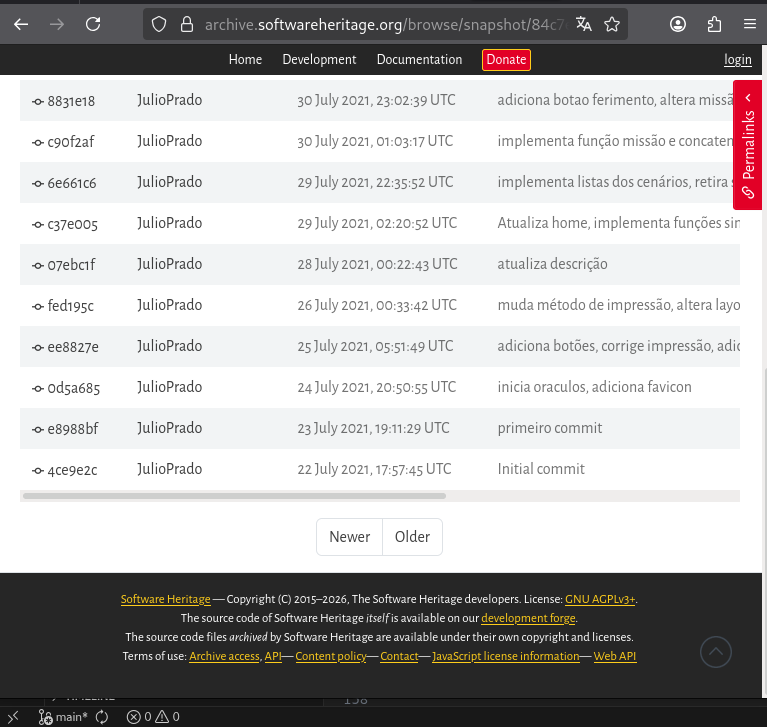Open the Contact footer link
The width and height of the screenshot is (767, 727).
click(x=399, y=657)
